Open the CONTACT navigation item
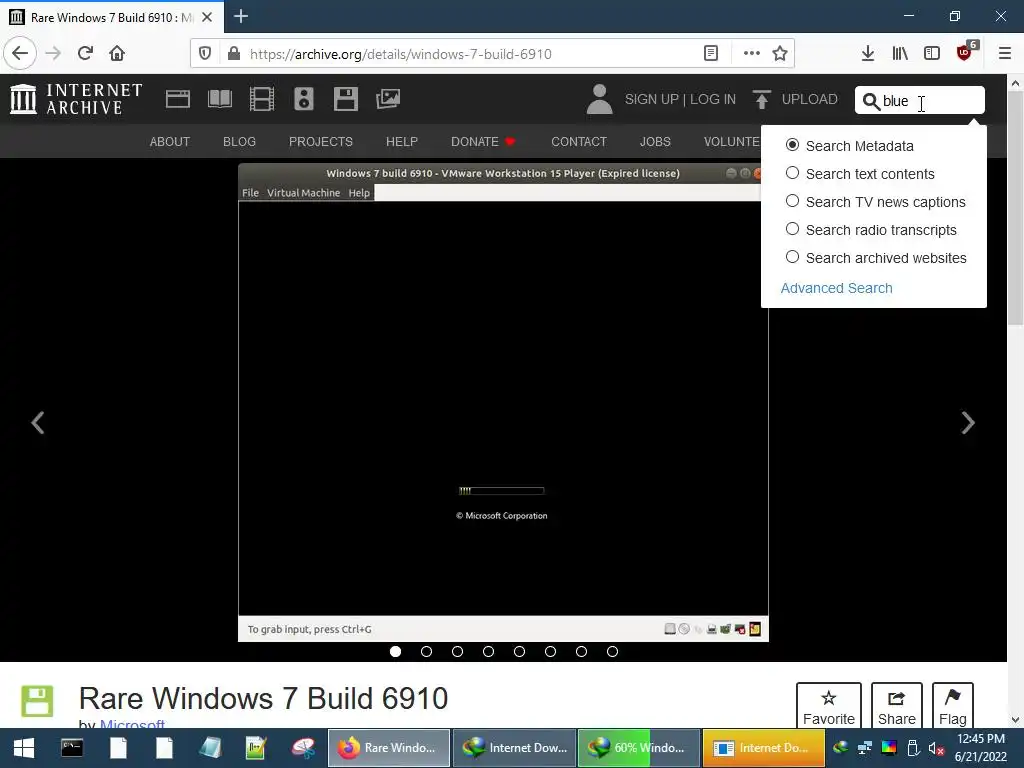 (x=579, y=142)
